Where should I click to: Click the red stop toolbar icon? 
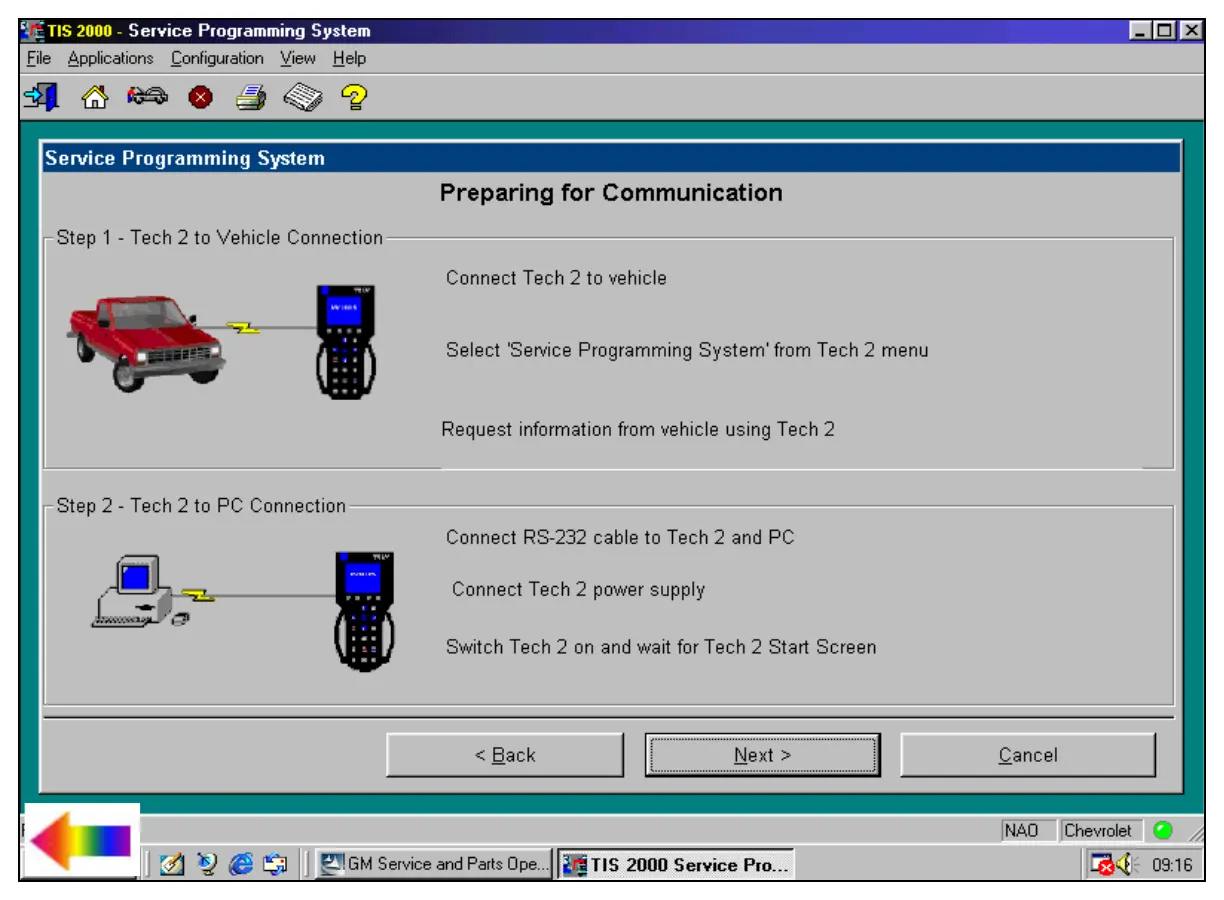coord(200,98)
